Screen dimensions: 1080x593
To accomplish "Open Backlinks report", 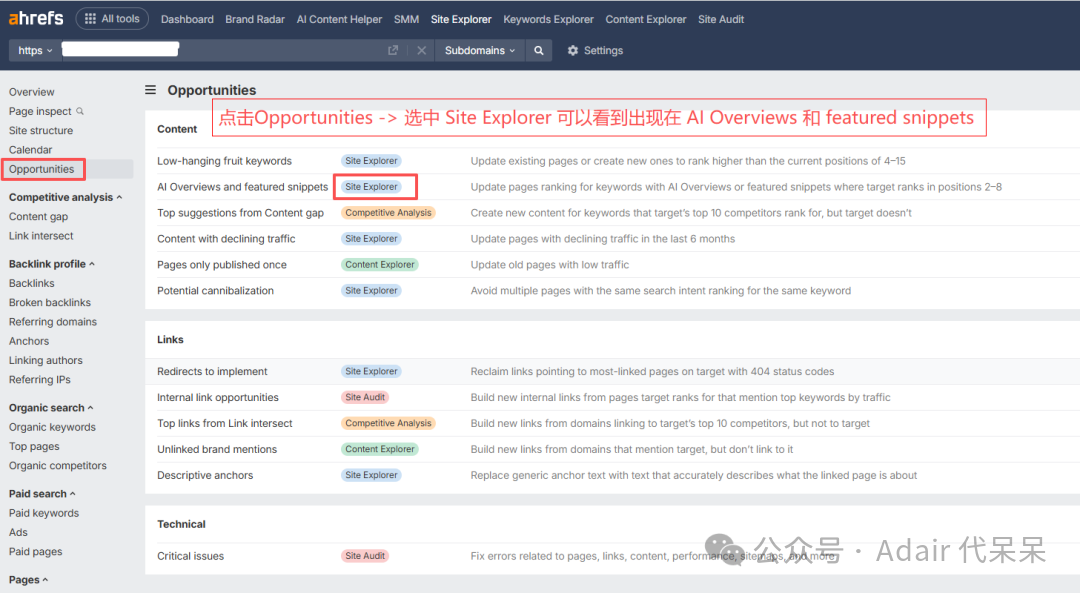I will click(x=32, y=283).
